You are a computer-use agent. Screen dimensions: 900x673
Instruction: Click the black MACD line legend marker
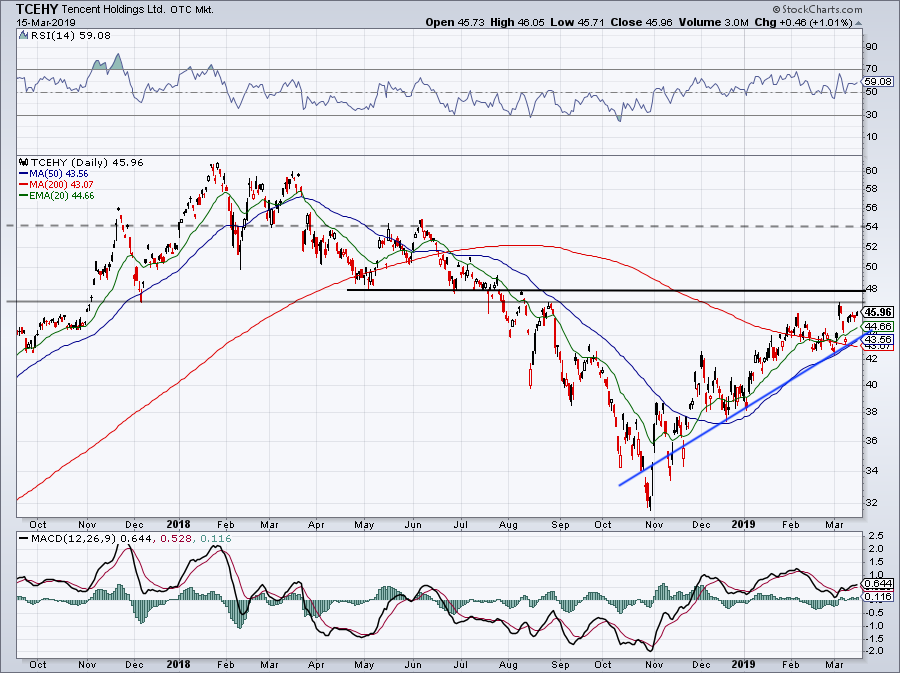(x=24, y=539)
